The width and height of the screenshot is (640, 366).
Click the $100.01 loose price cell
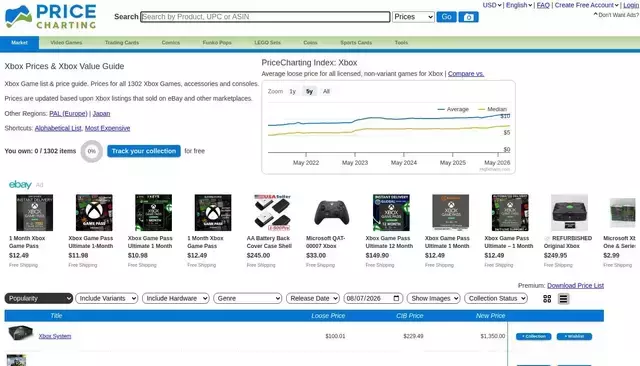coord(335,336)
